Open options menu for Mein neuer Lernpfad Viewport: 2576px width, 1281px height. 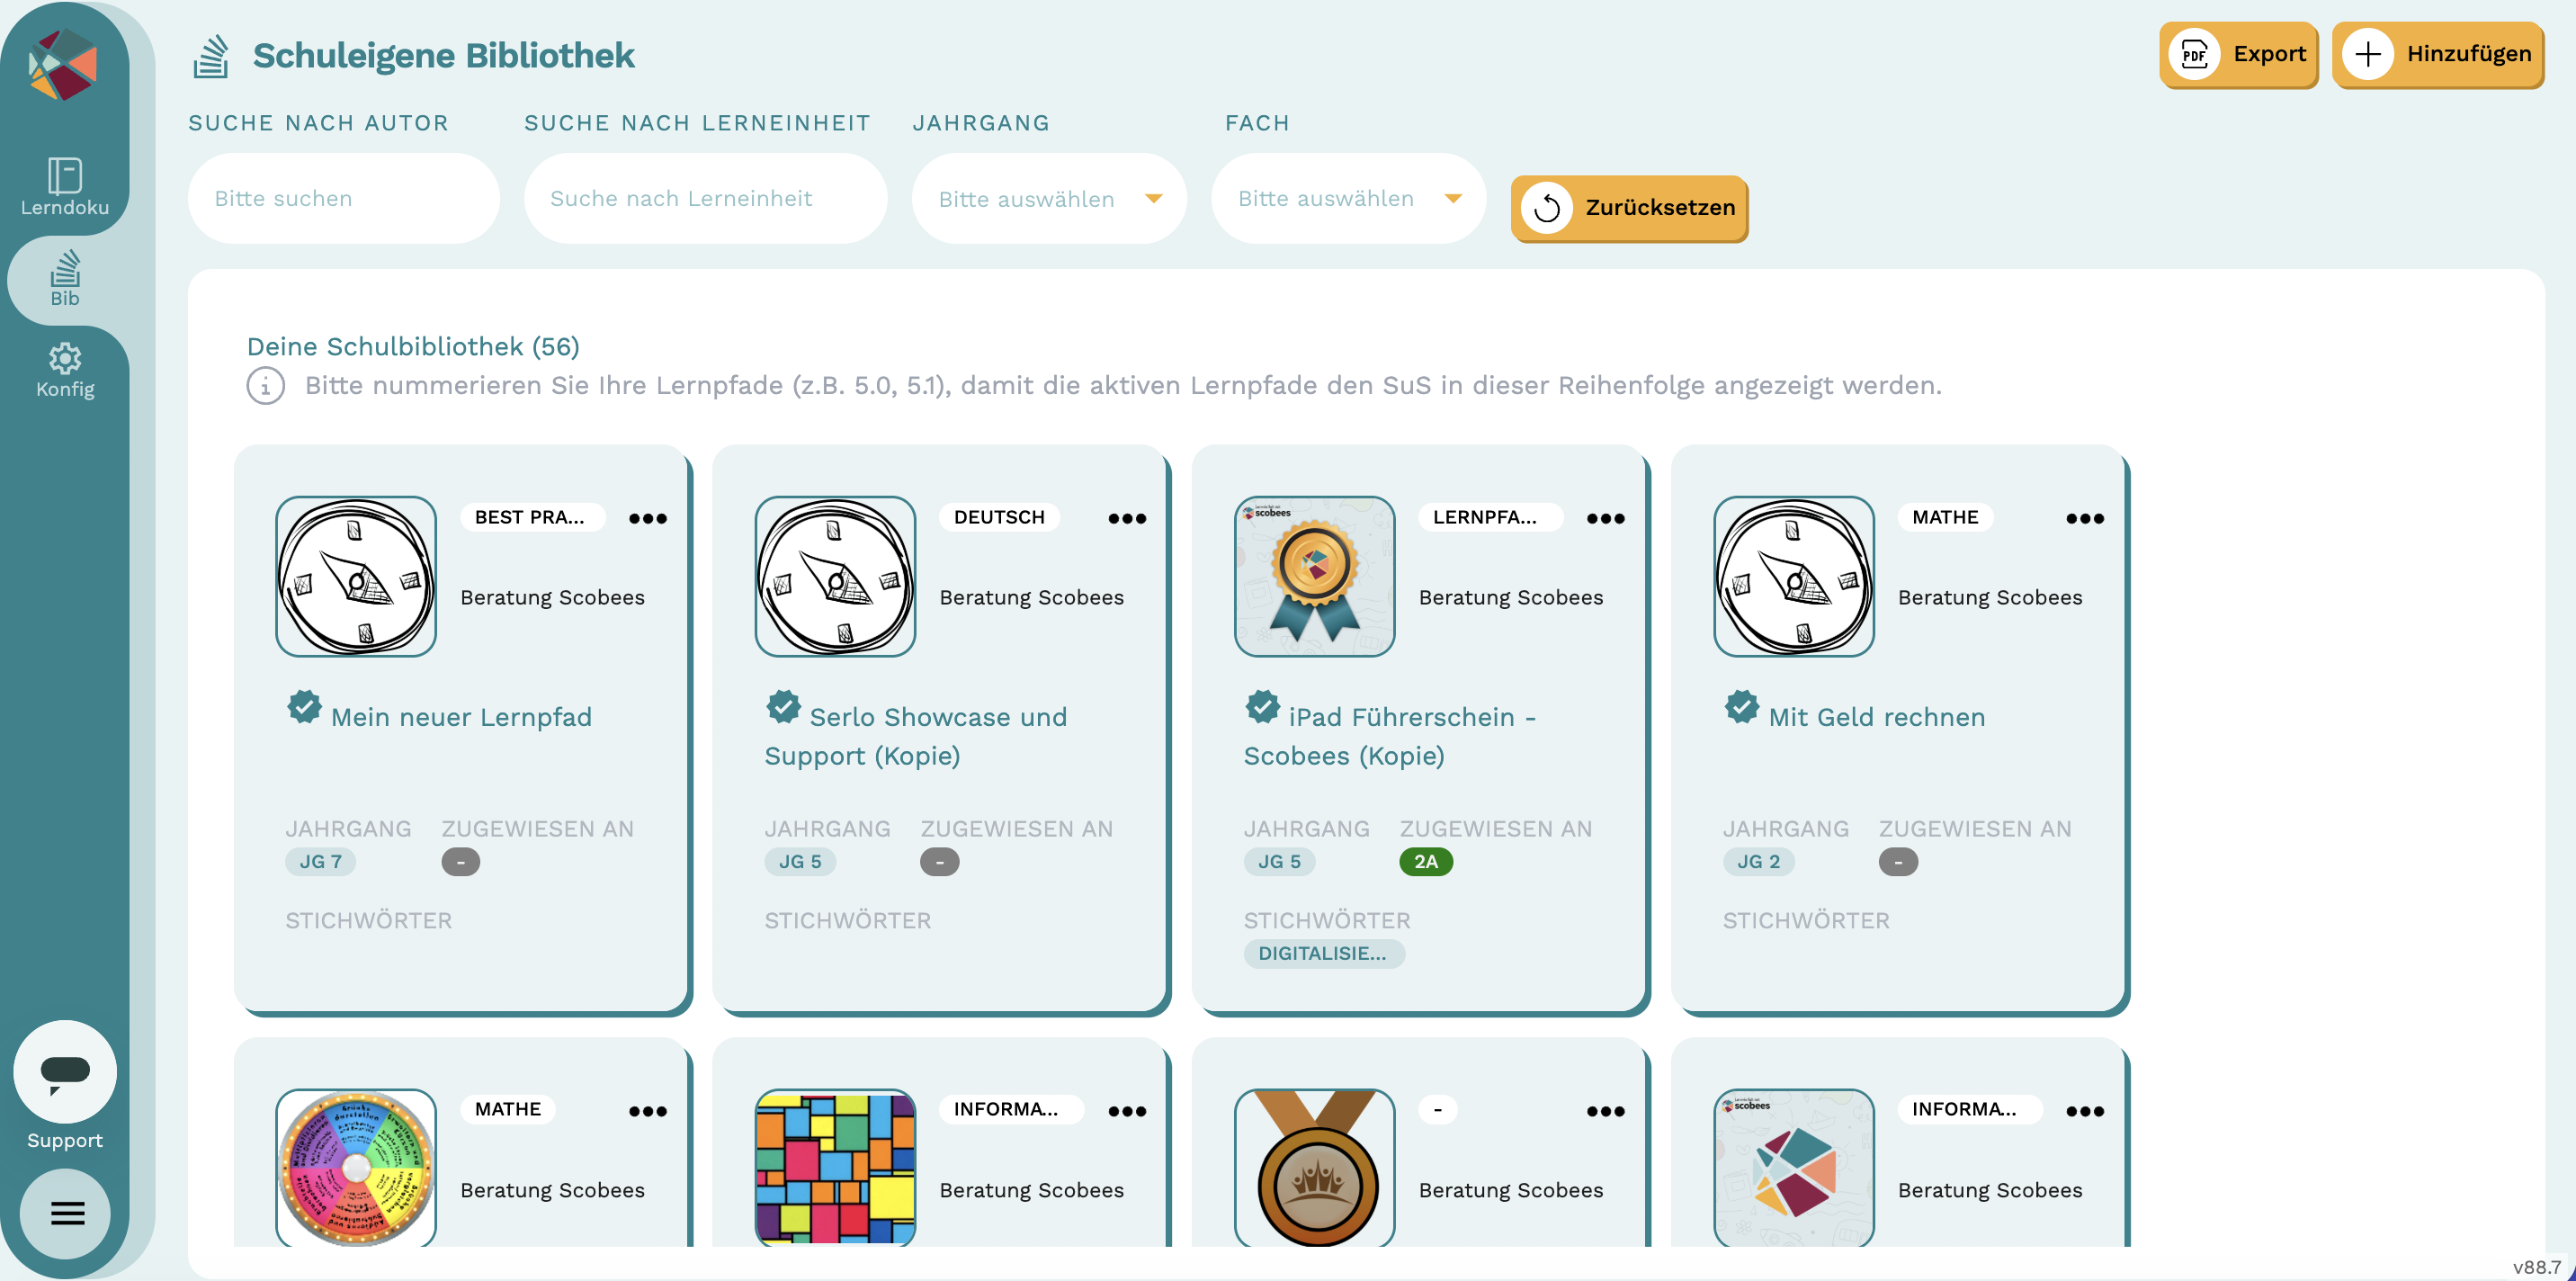click(x=647, y=518)
